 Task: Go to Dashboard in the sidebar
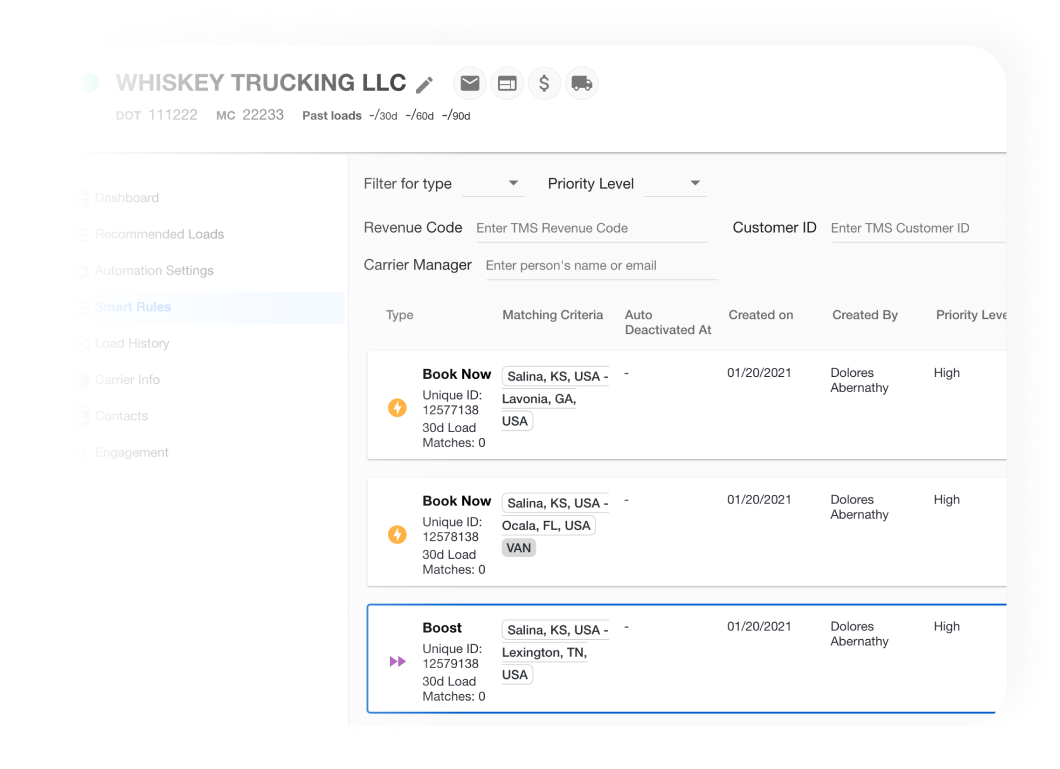127,198
